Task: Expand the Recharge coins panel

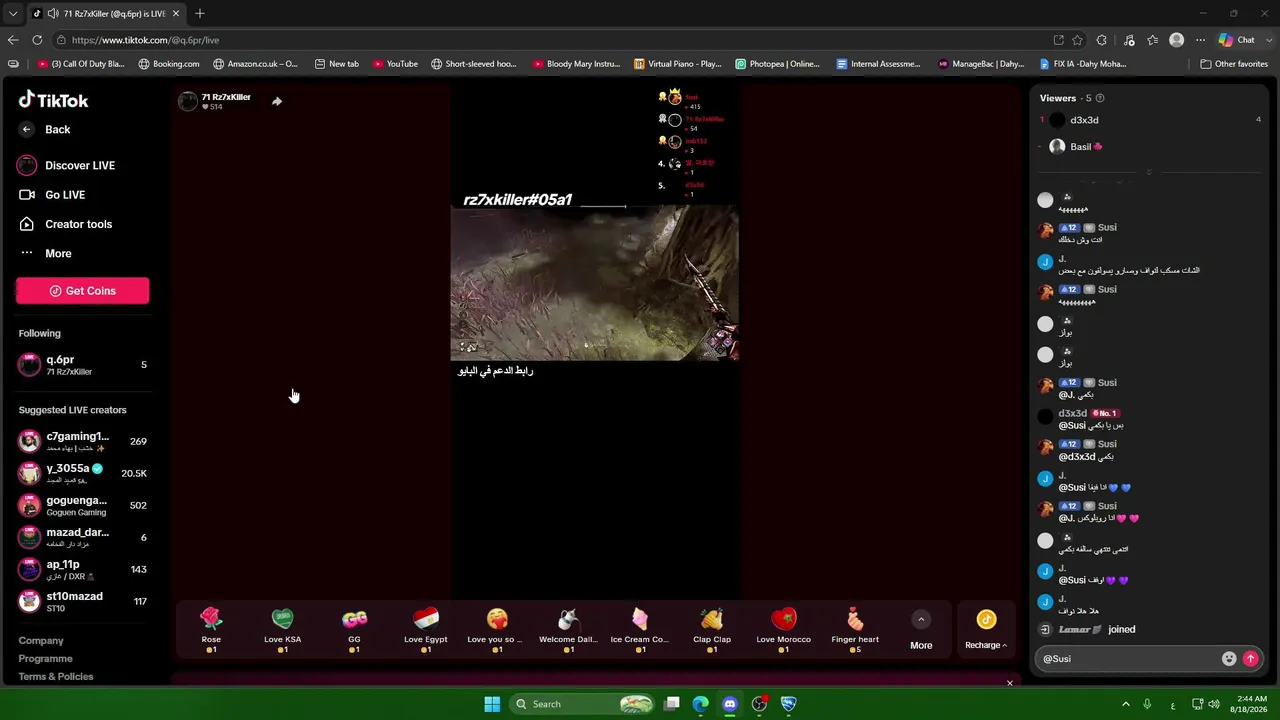Action: 986,630
